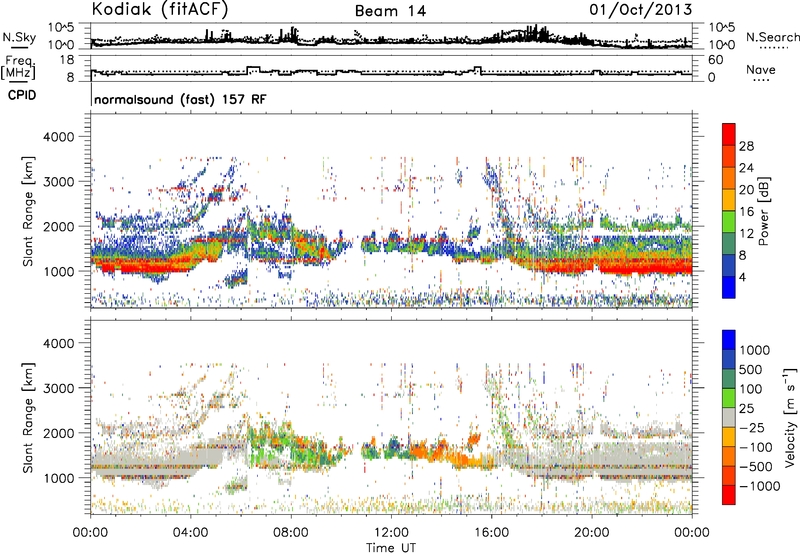Click the 'Nave' legend label
This screenshot has height=554, width=800.
(x=761, y=69)
